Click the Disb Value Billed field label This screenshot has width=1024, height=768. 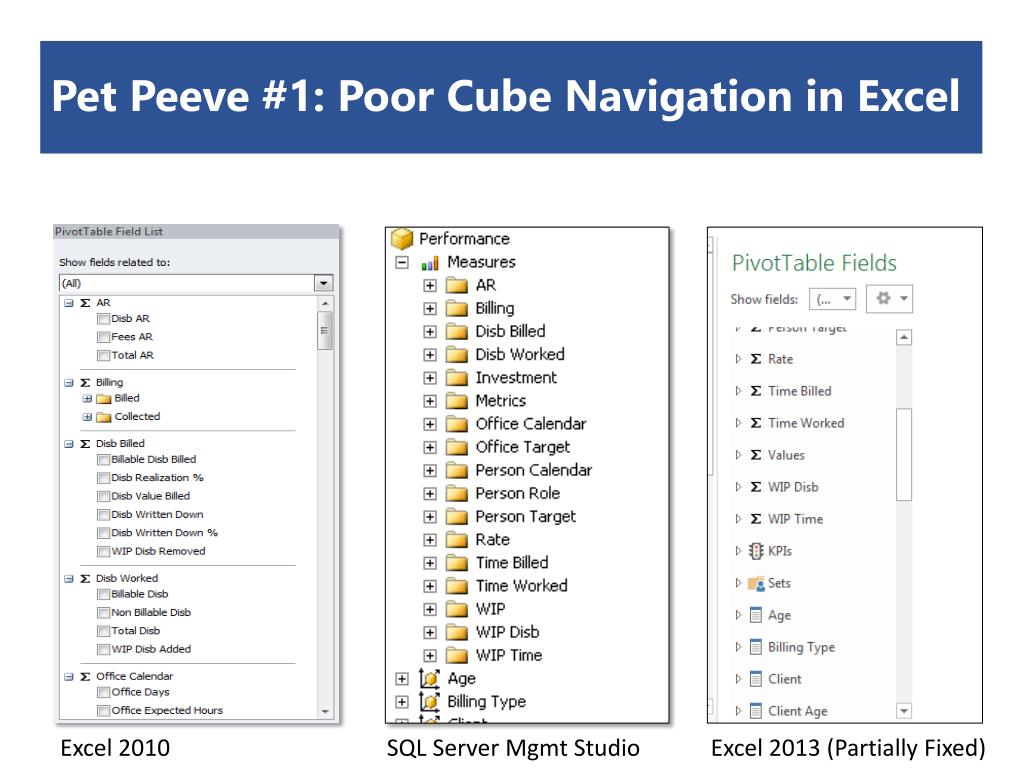coord(151,496)
